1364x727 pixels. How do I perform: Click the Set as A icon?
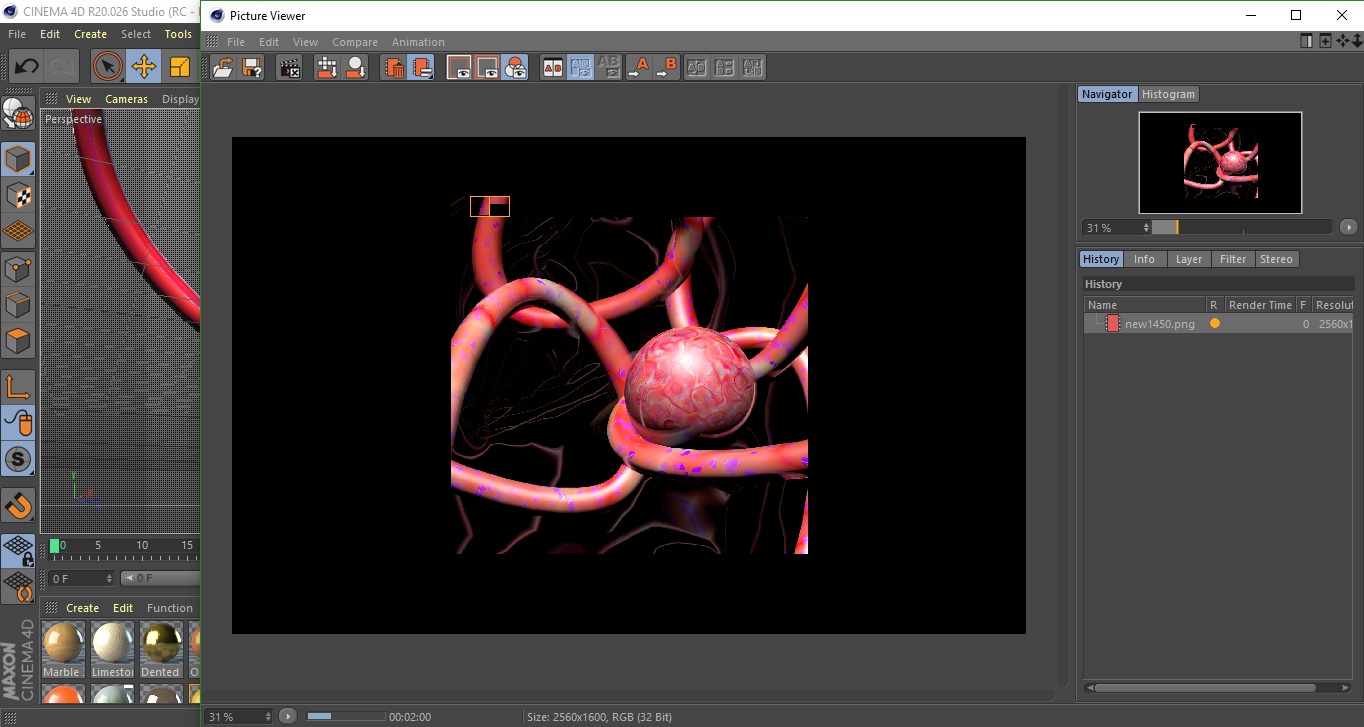point(638,68)
